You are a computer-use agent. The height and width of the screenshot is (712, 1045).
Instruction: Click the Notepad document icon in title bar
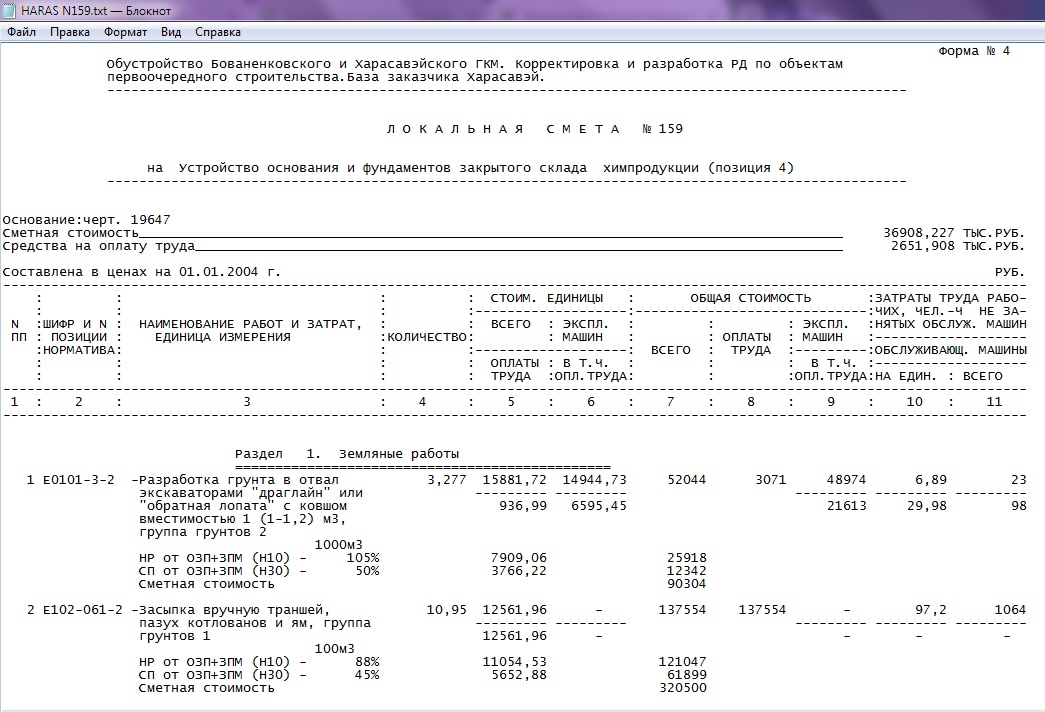point(10,11)
